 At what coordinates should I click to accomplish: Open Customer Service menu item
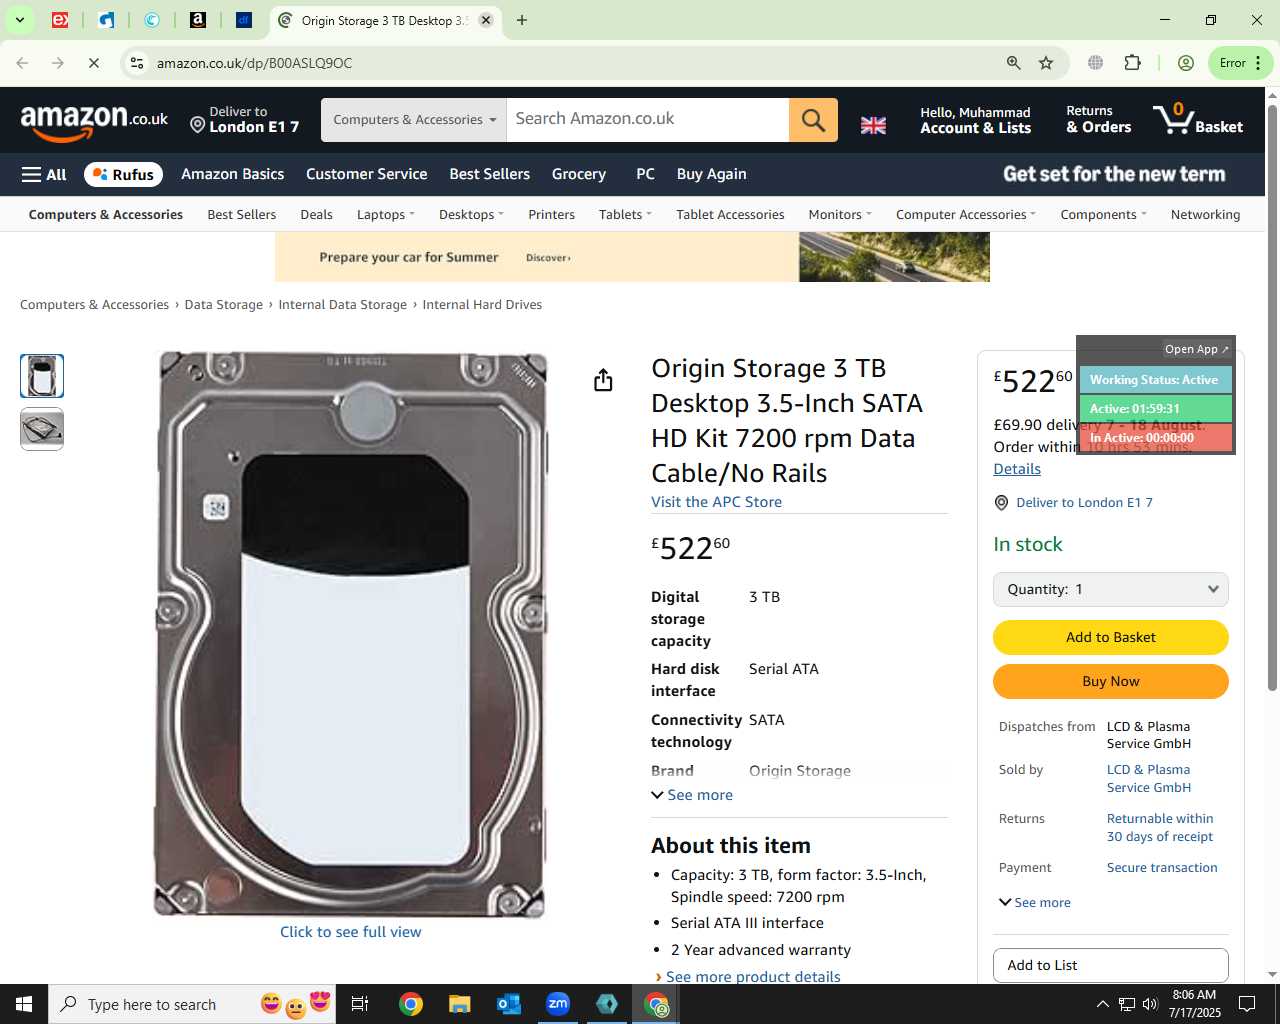[x=366, y=174]
